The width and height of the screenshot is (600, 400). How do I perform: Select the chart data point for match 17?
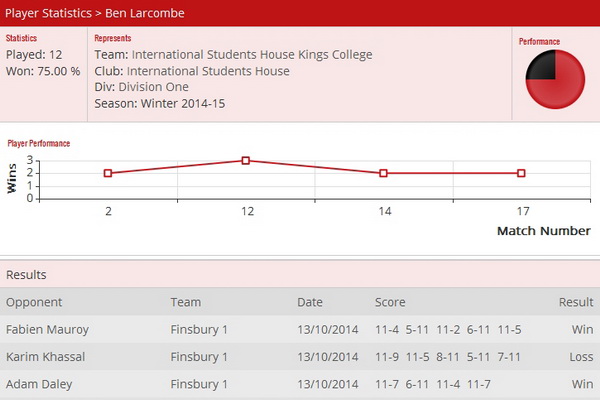pos(521,173)
